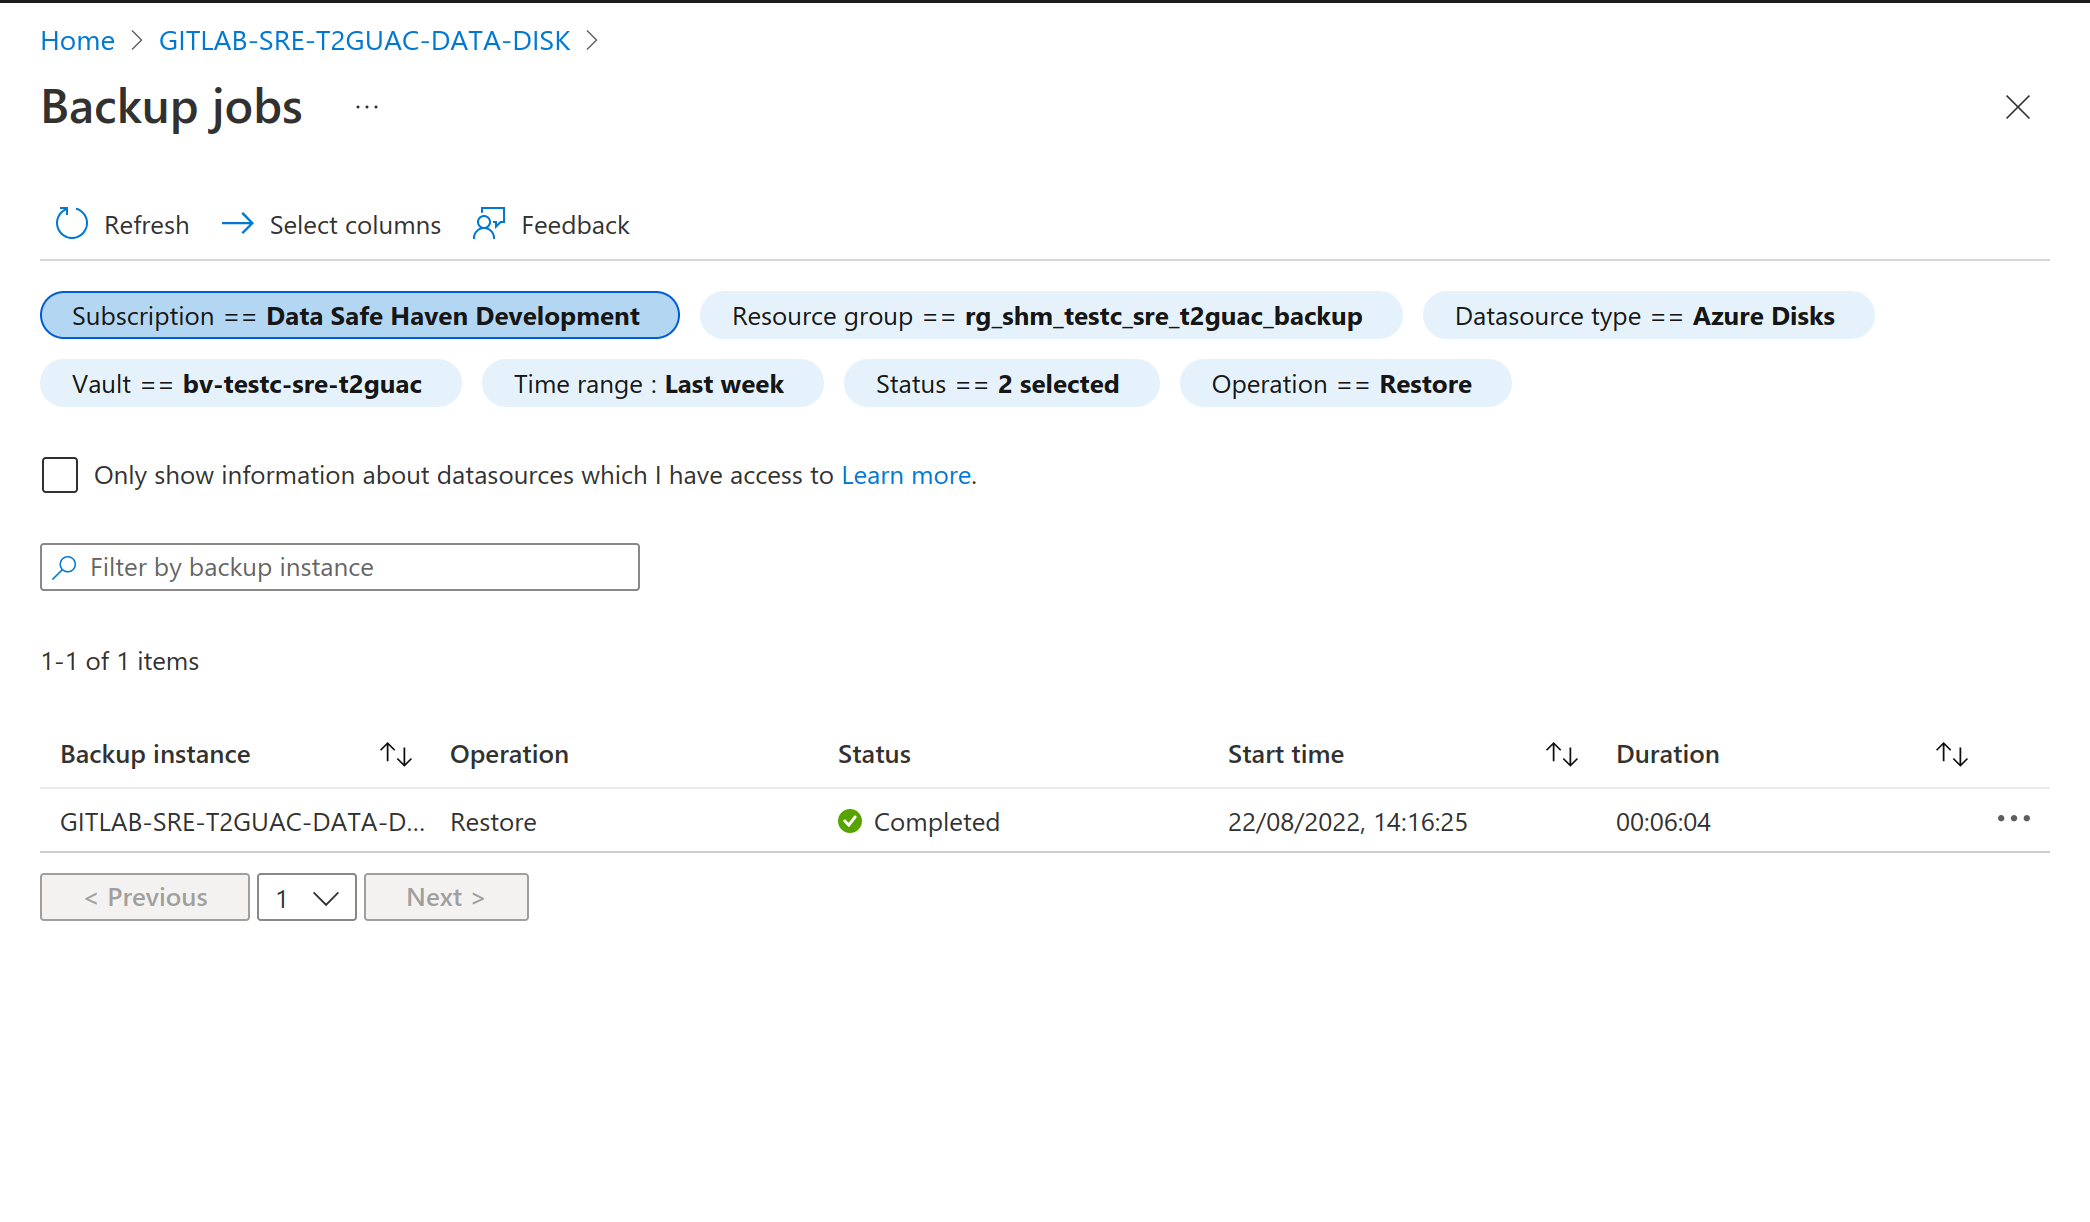Click the Select columns arrow icon
Viewport: 2090px width, 1222px height.
238,224
